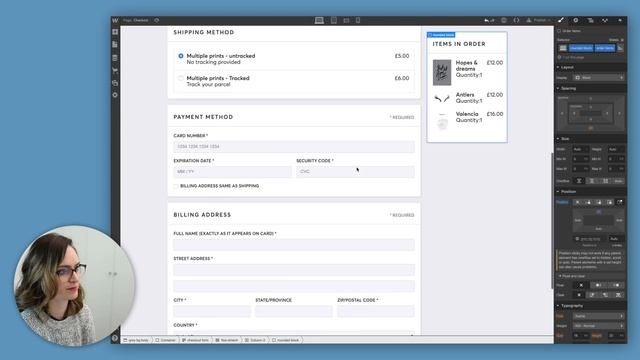Click the Hopes & dreams product thumbnail
Screen dimensions: 640x360
pyautogui.click(x=442, y=72)
